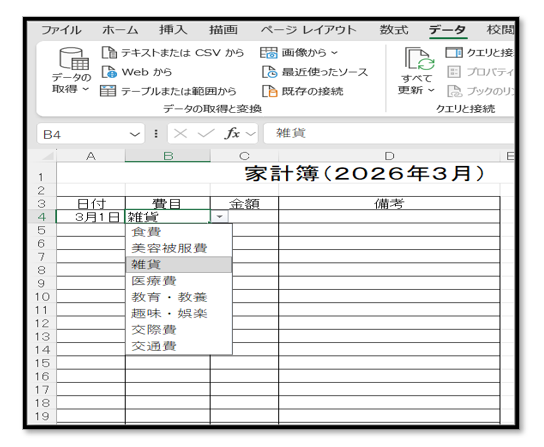The height and width of the screenshot is (447, 544).
Task: Click 既存の接続 icon
Action: pos(270,91)
